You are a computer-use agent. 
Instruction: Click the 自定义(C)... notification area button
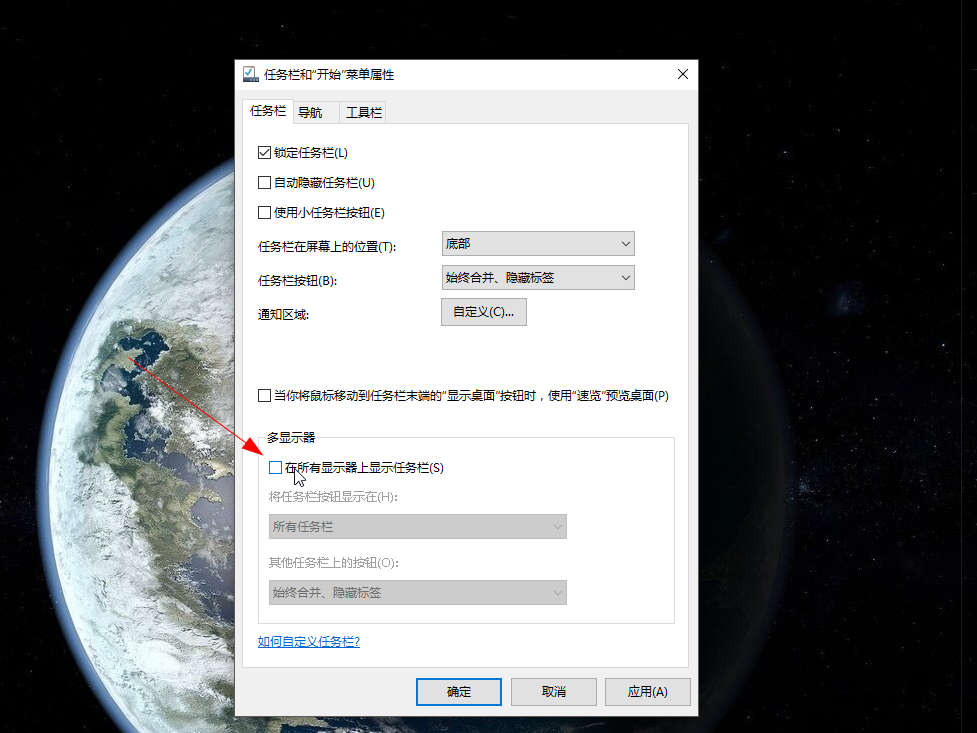click(x=484, y=312)
